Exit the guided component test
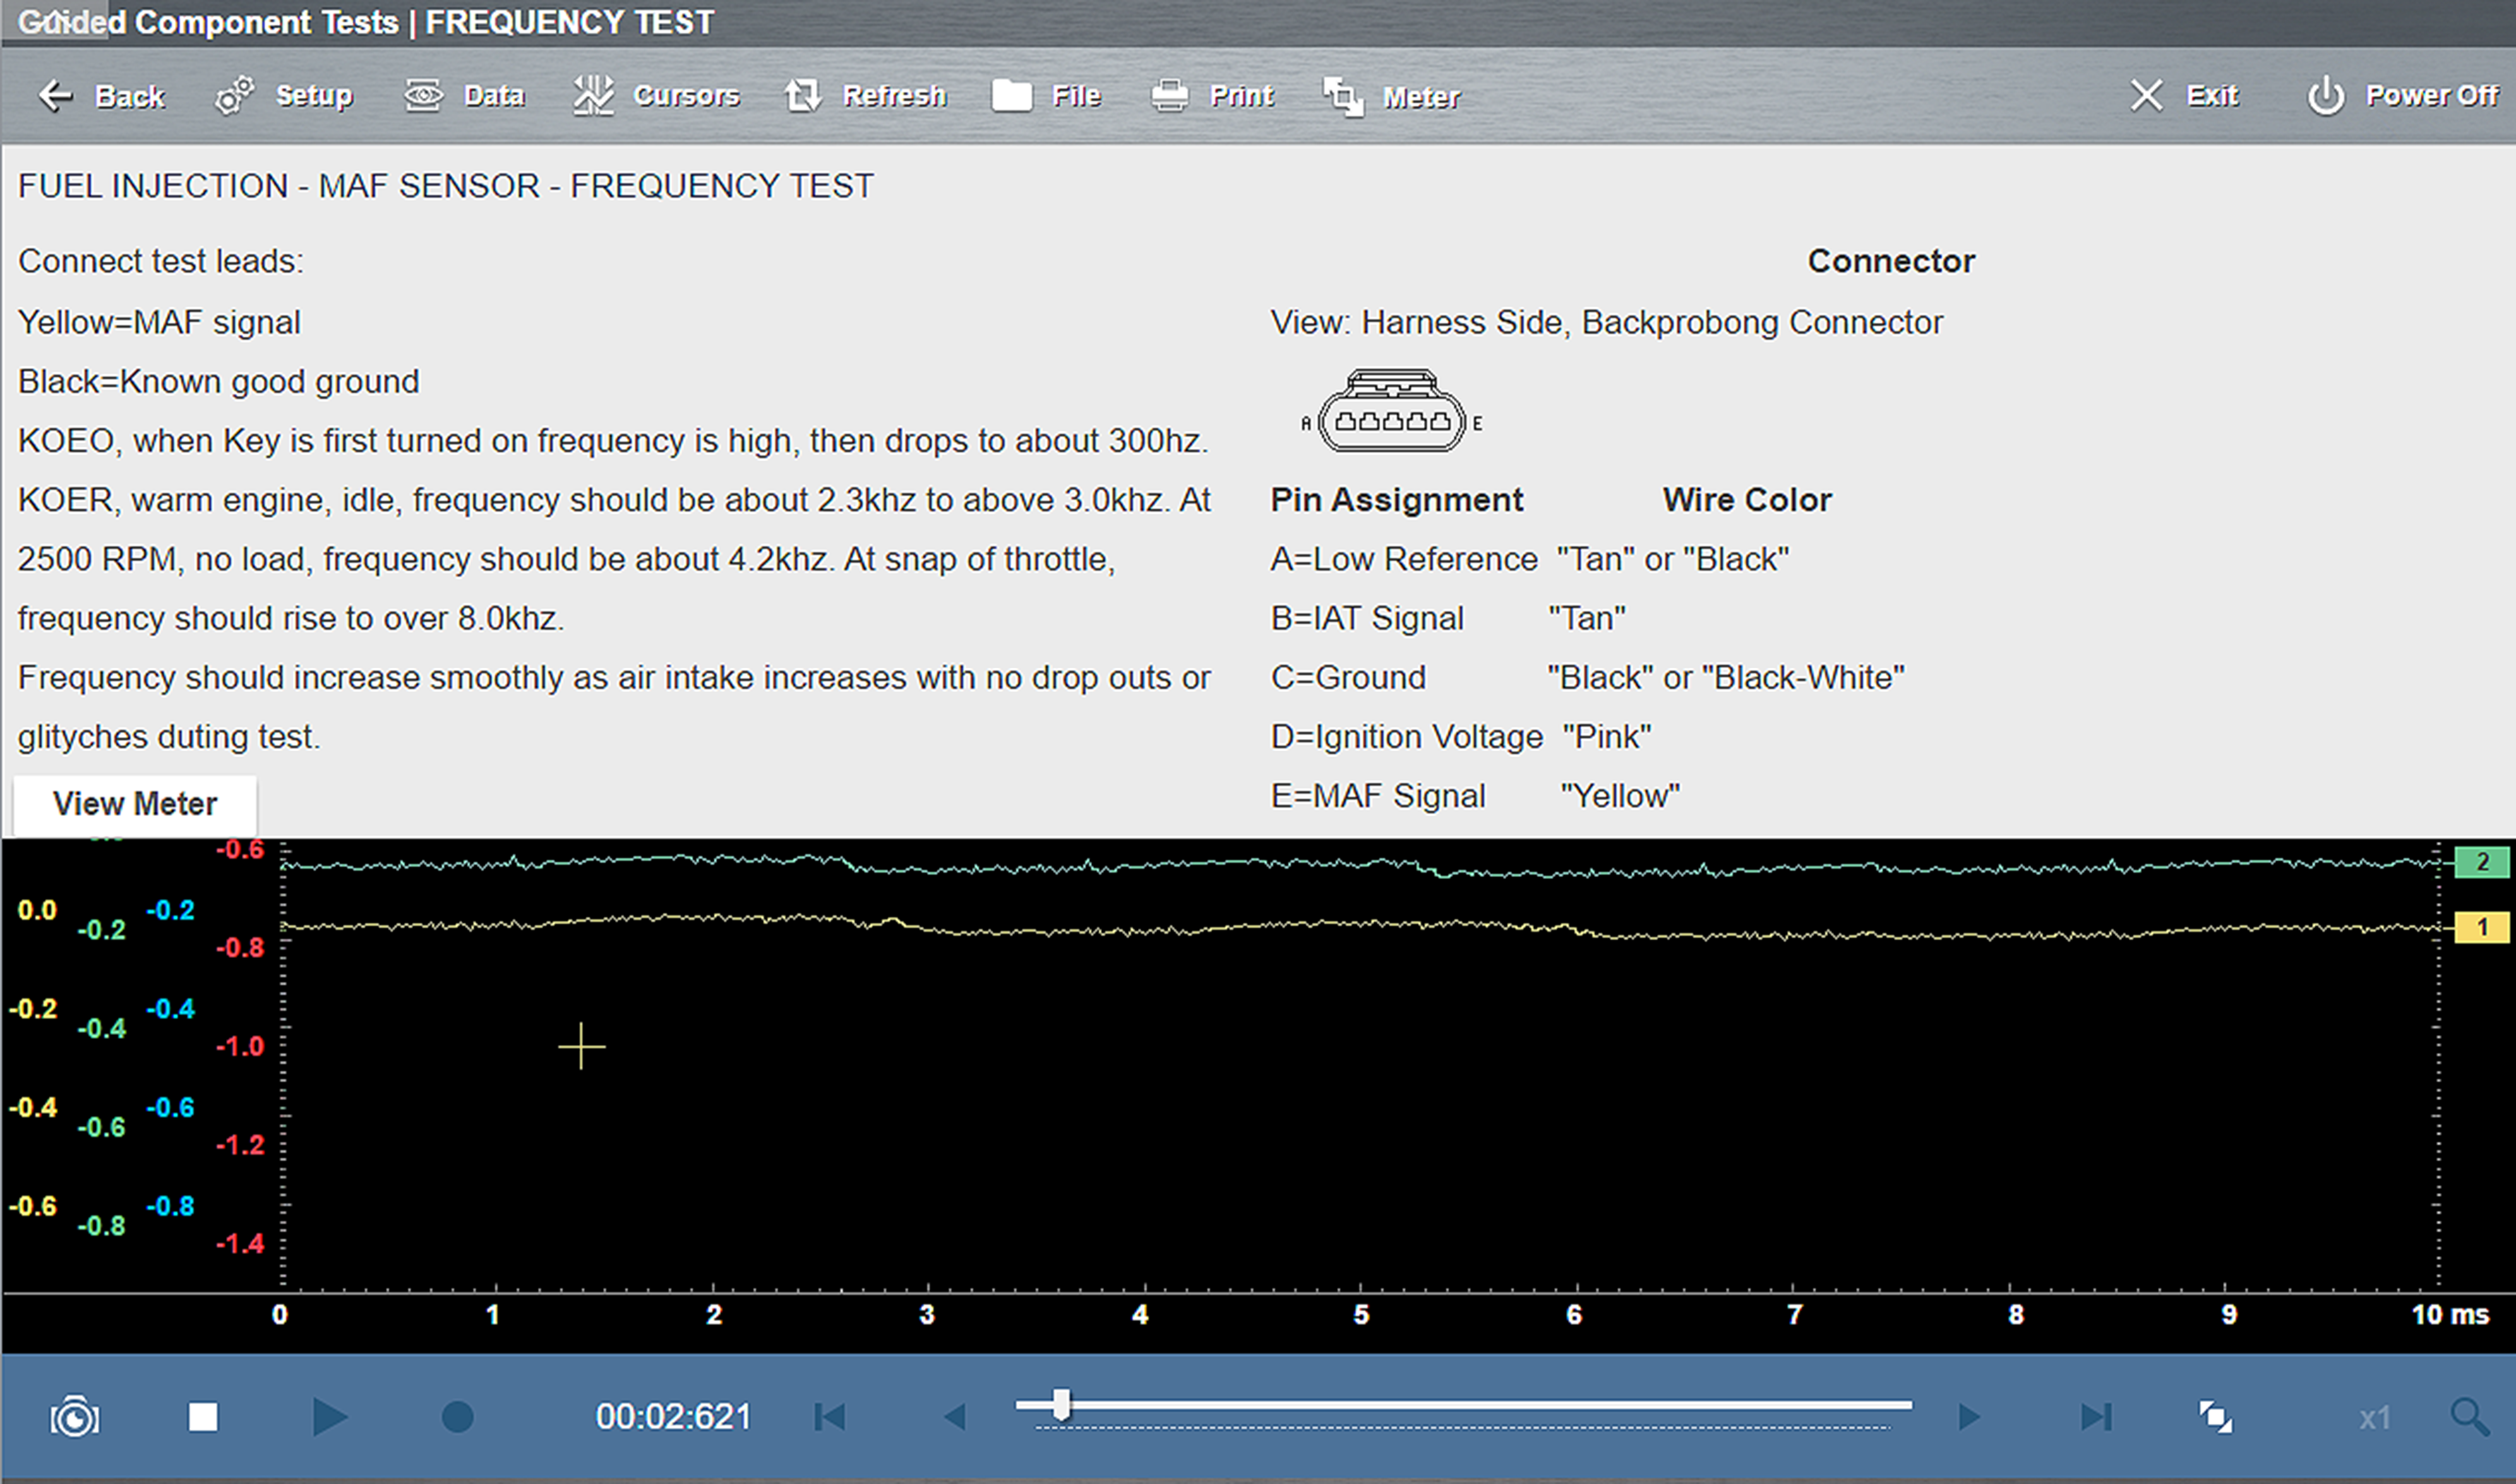 (x=2146, y=96)
